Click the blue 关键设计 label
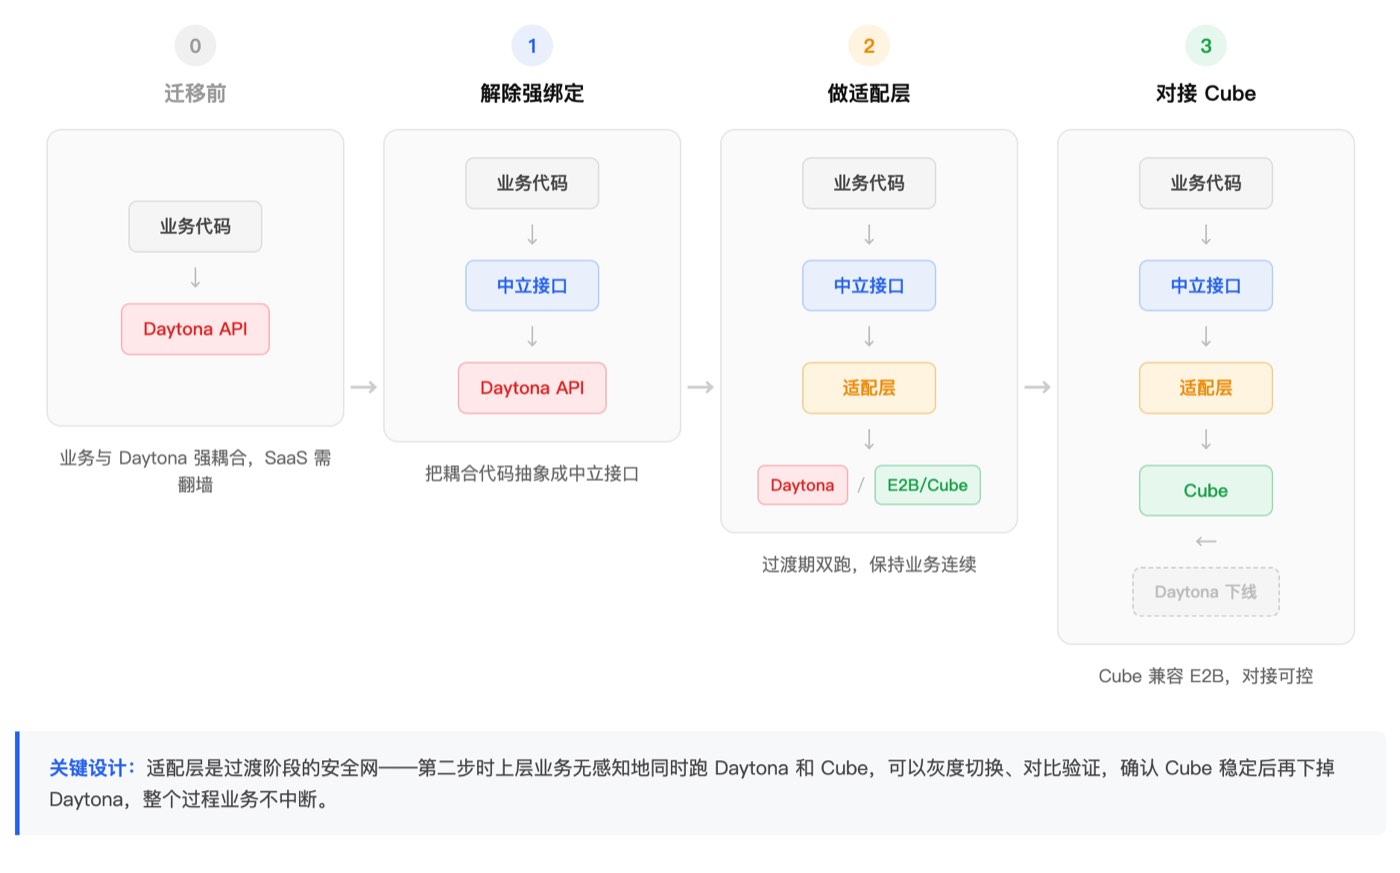The image size is (1400, 873). click(92, 768)
